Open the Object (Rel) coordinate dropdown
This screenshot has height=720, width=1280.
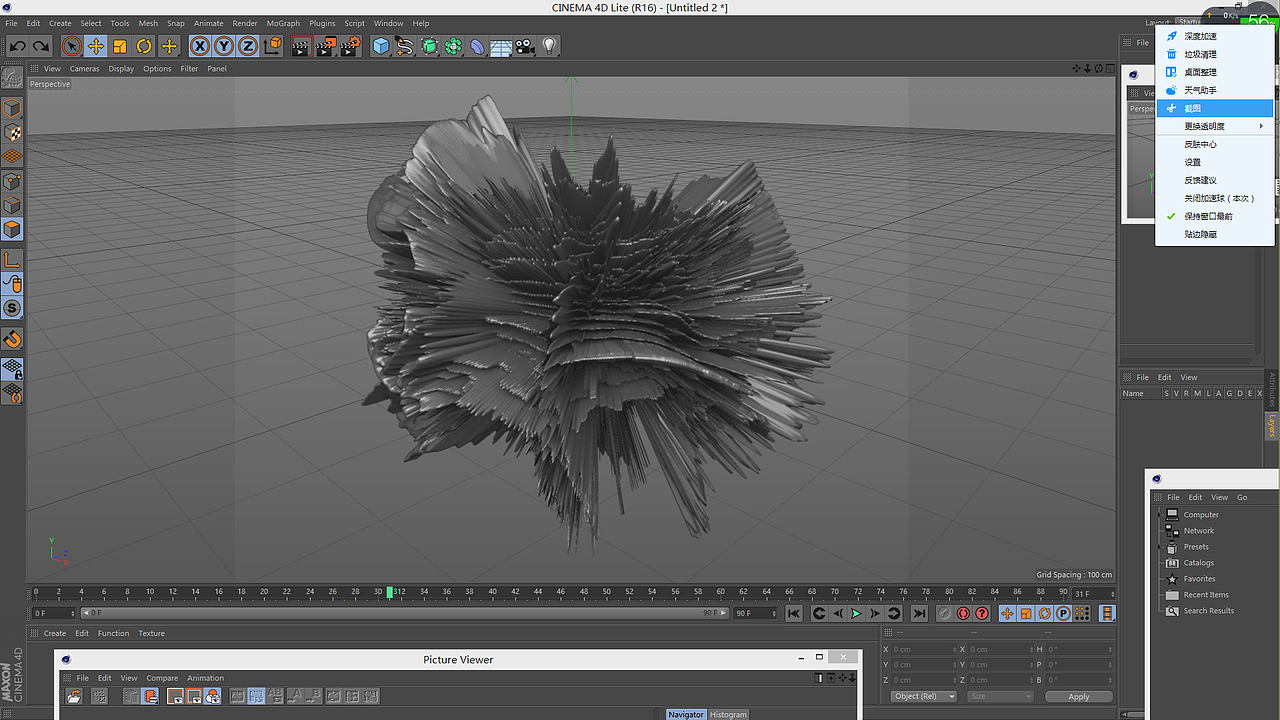coord(922,696)
